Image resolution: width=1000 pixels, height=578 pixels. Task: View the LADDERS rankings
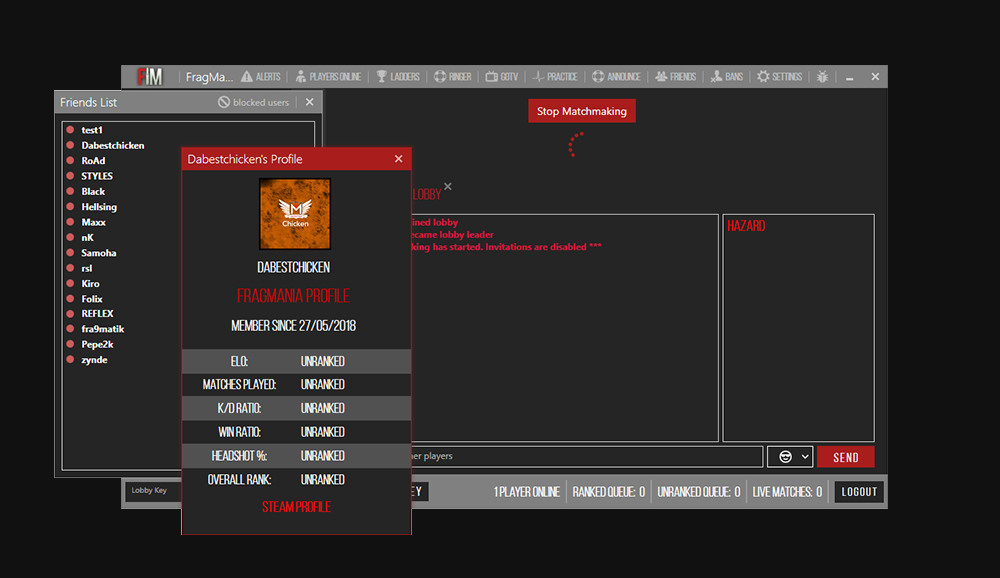coord(398,76)
